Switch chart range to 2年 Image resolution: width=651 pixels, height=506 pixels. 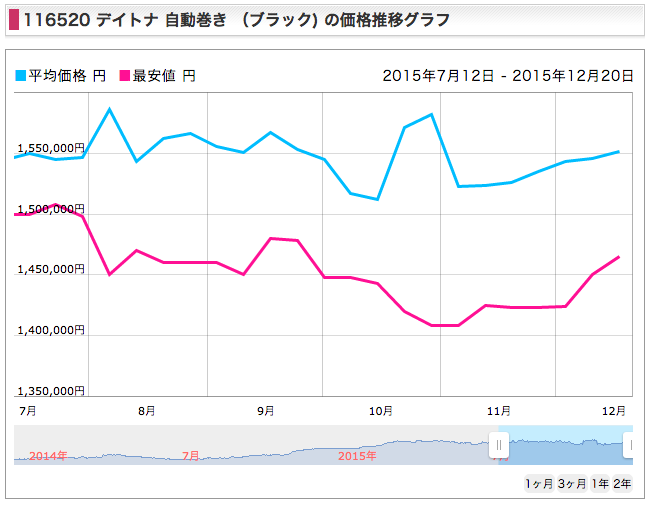tap(622, 484)
